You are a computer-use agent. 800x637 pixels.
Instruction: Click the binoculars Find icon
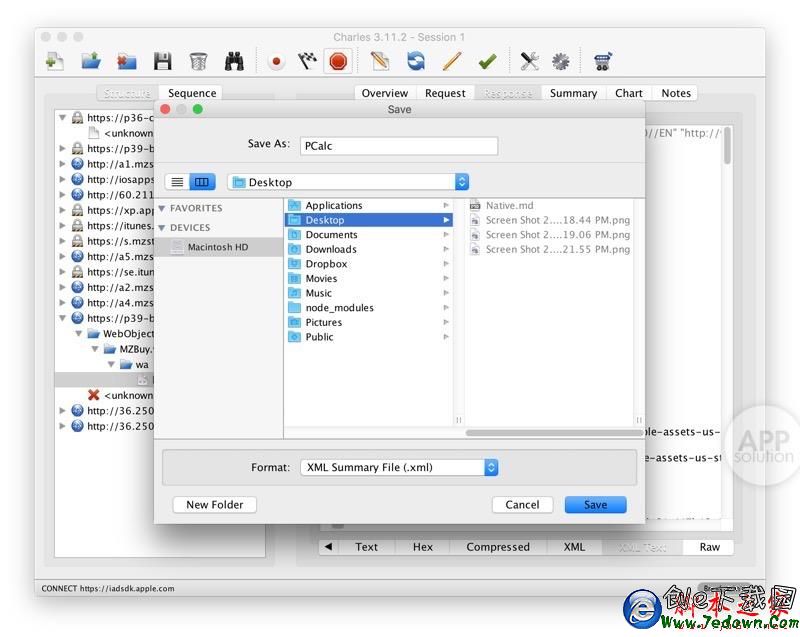235,62
